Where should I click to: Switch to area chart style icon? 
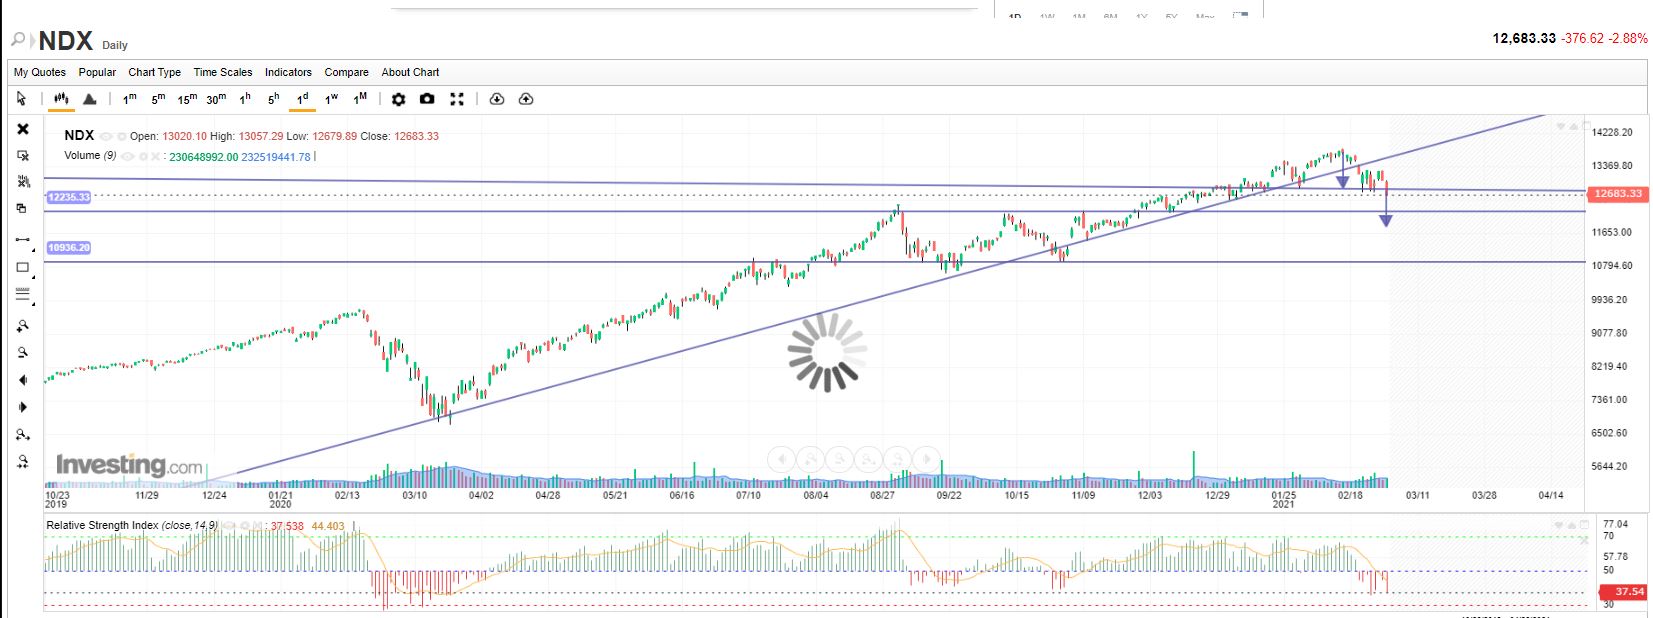click(x=90, y=99)
